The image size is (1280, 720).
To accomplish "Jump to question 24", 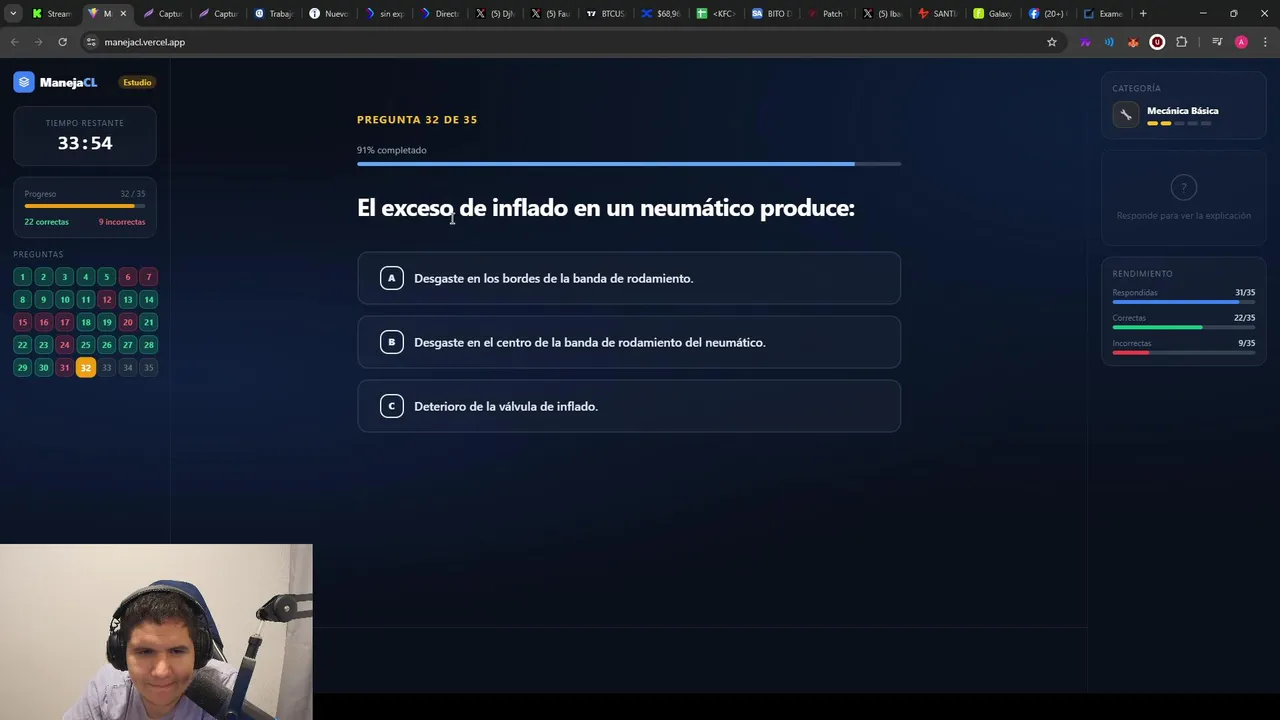I will tap(64, 345).
